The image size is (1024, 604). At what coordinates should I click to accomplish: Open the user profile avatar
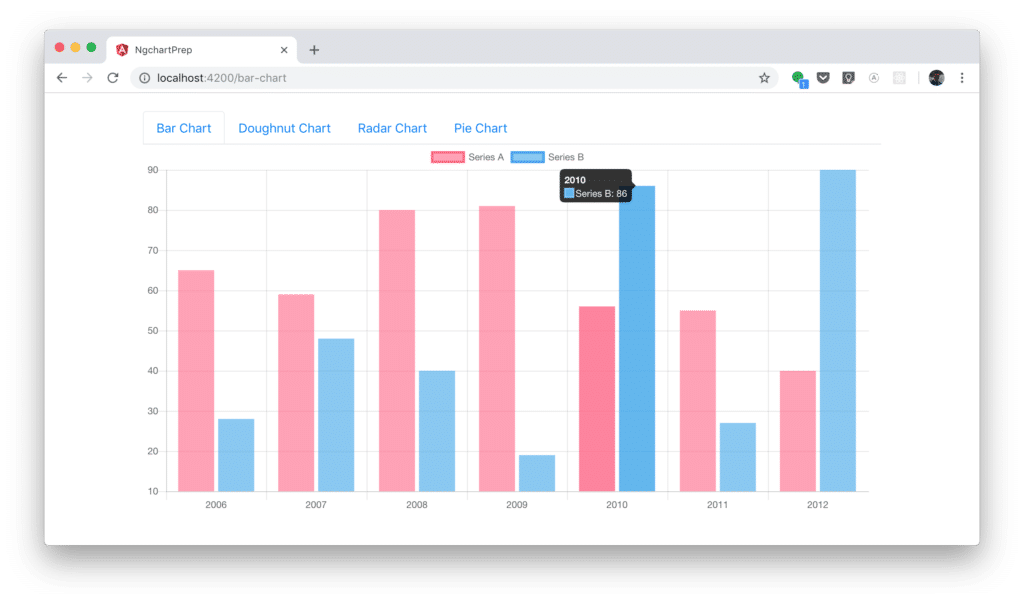[936, 78]
